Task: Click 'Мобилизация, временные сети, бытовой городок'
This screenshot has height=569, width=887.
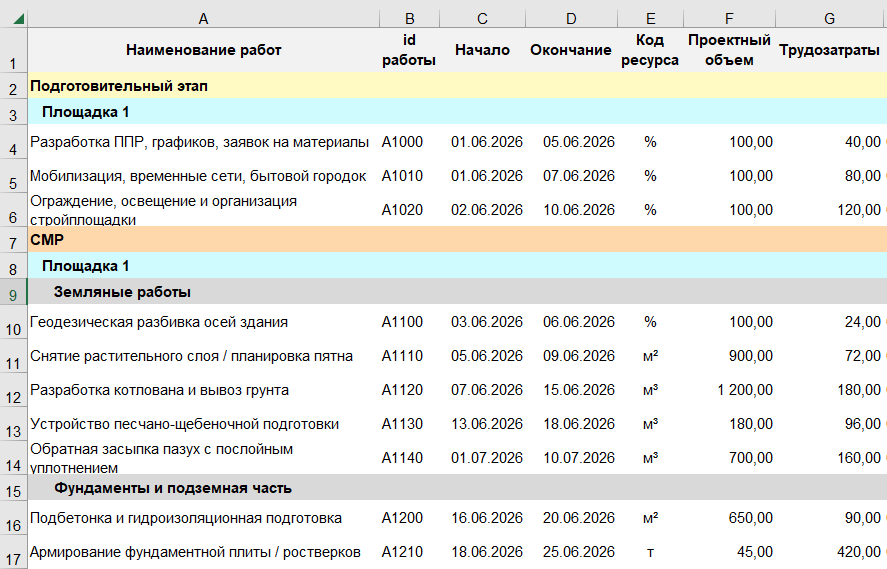Action: (204, 176)
